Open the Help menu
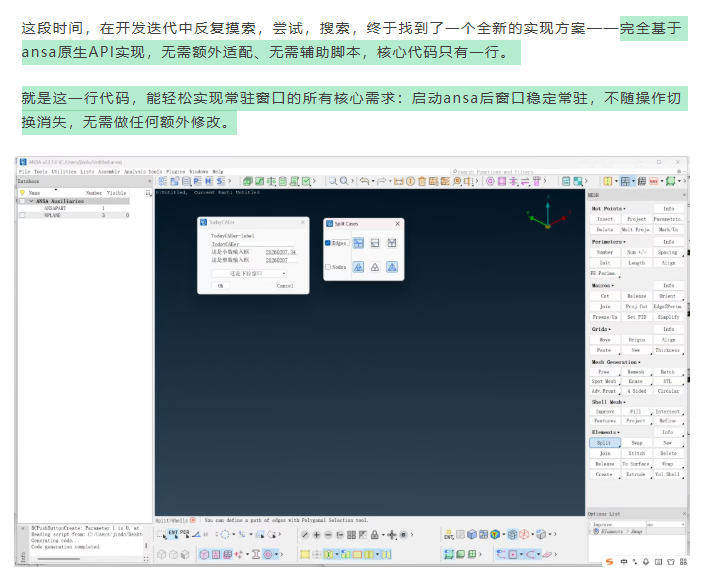716x569 pixels. [218, 172]
